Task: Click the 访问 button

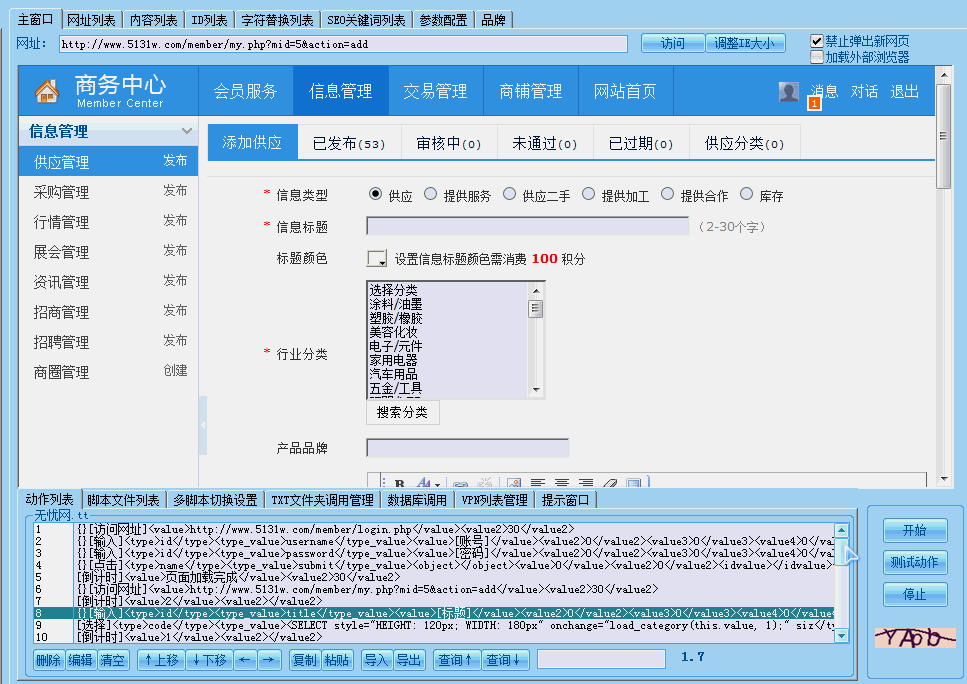Action: click(x=673, y=43)
